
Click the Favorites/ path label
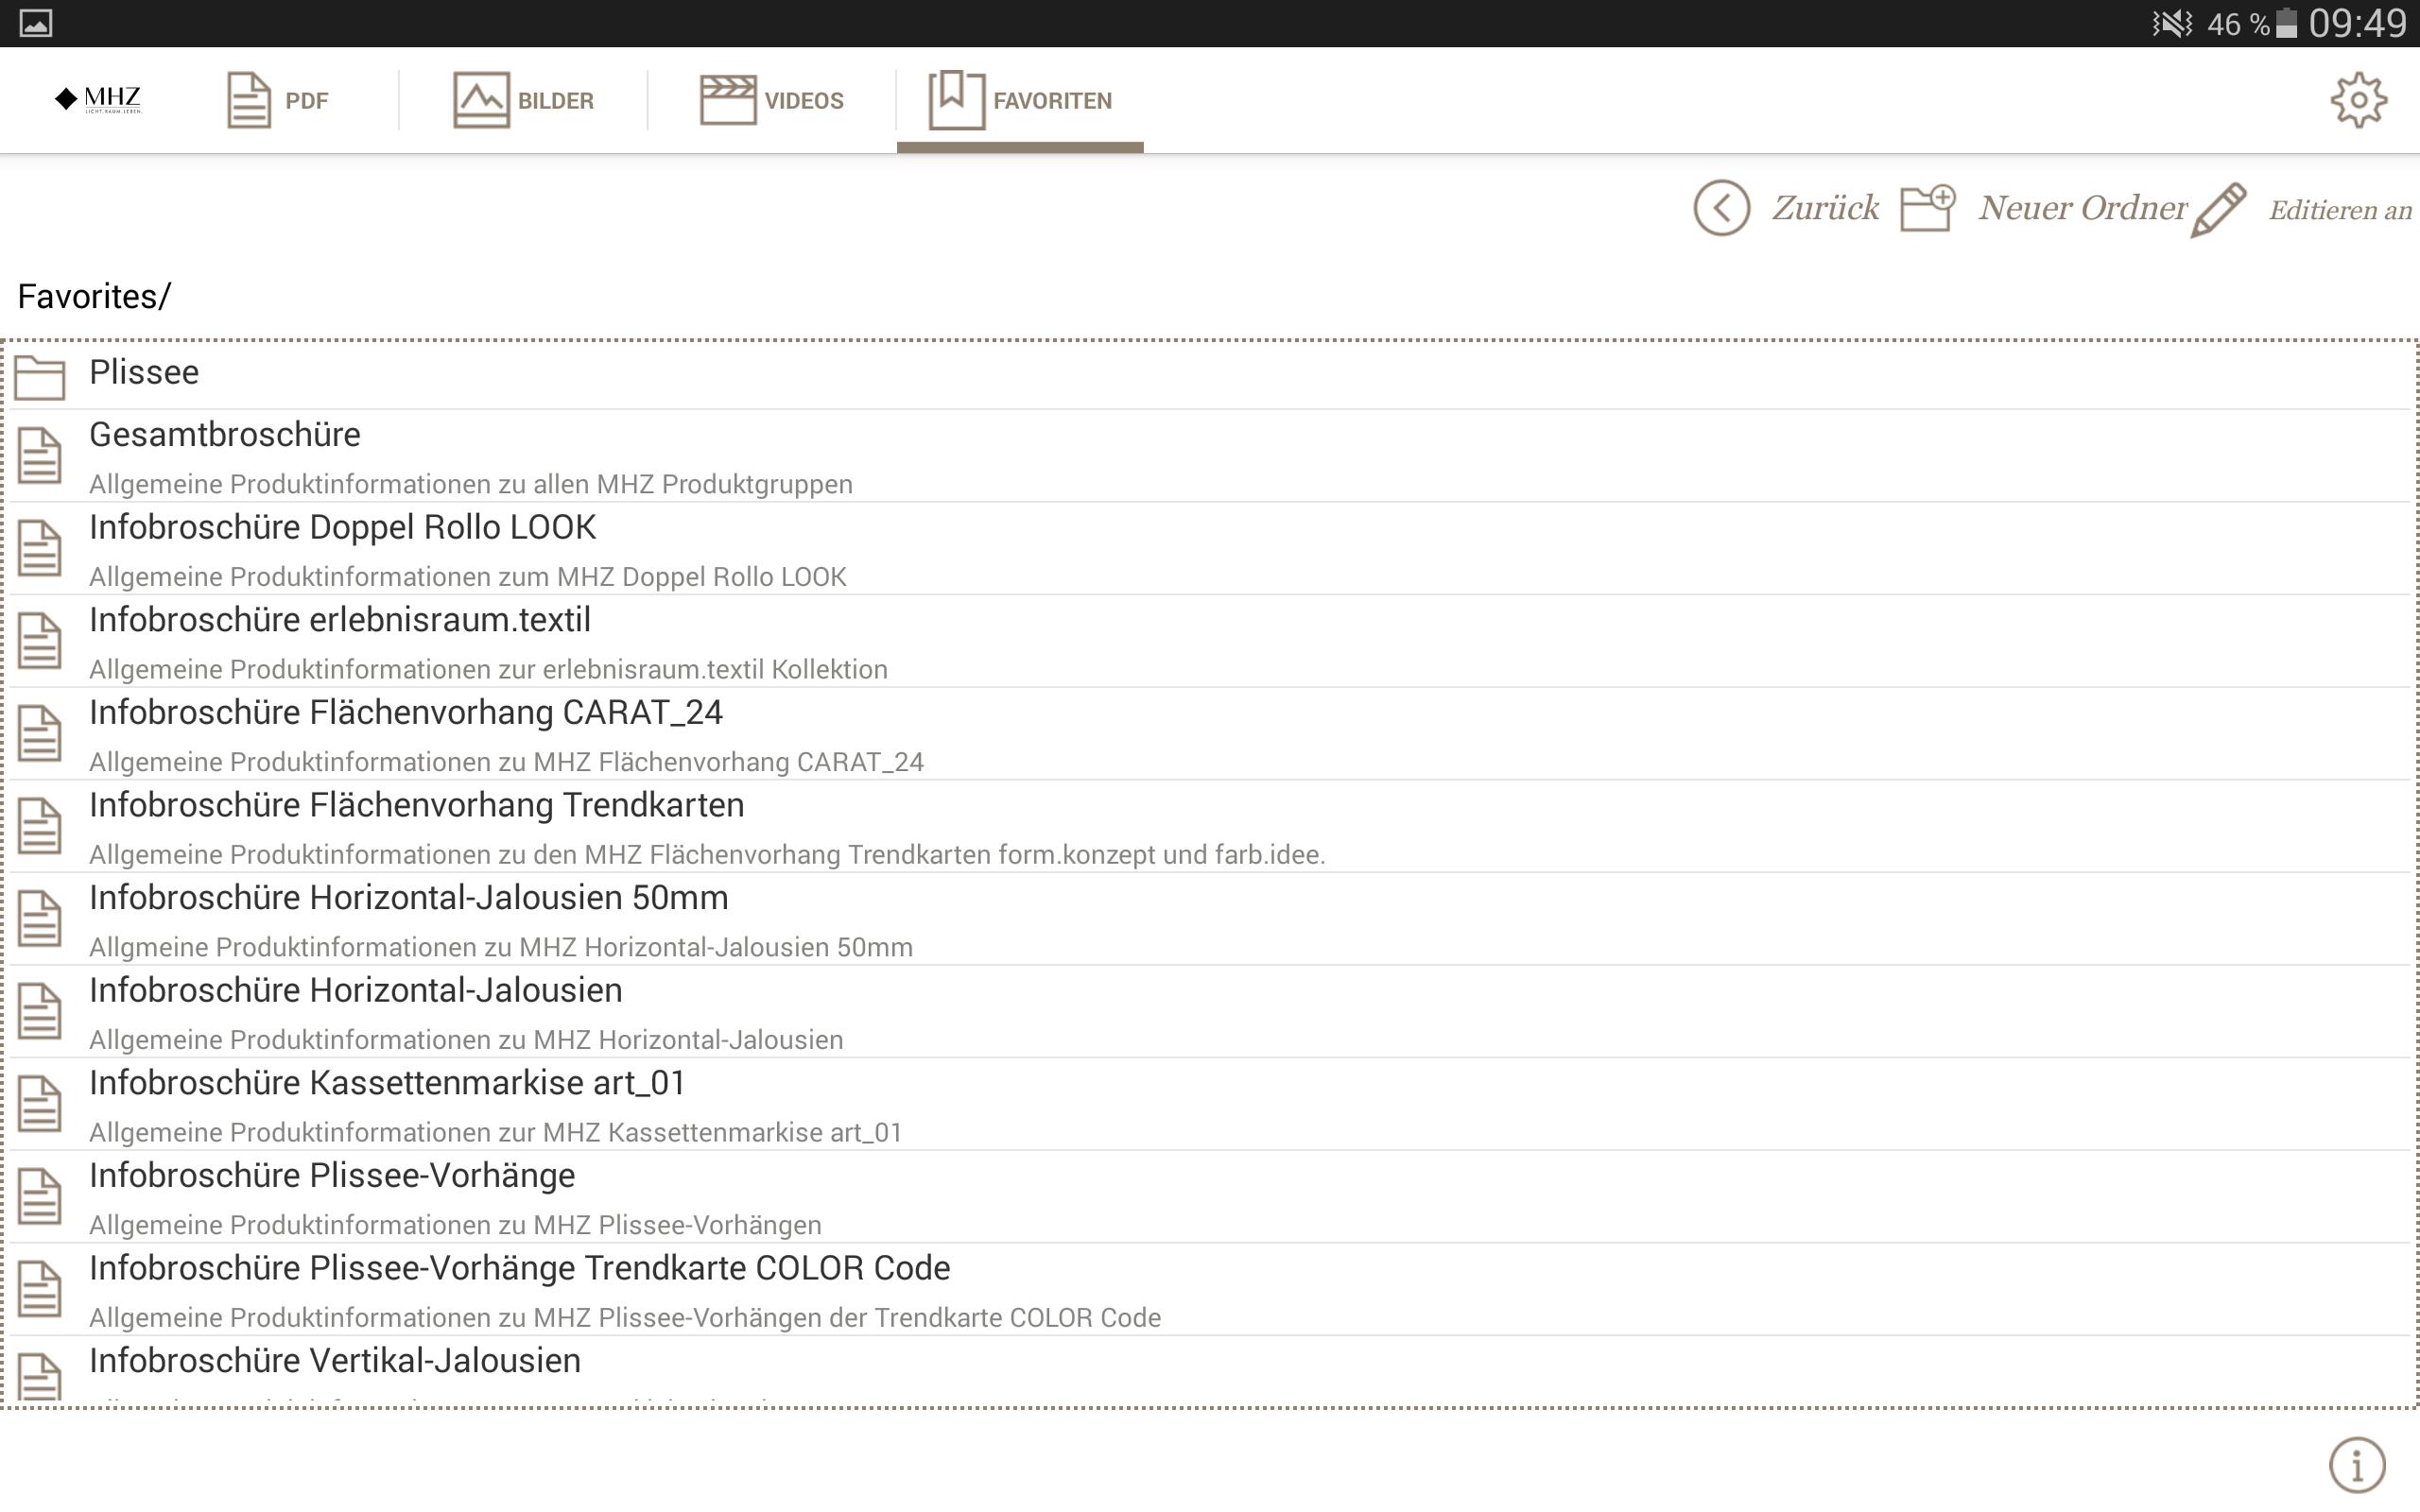pos(95,297)
